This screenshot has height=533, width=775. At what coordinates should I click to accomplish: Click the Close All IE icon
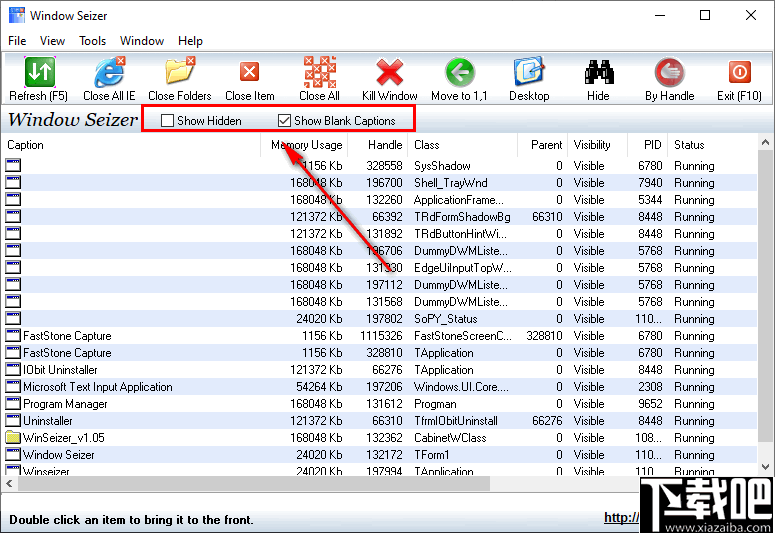[109, 72]
